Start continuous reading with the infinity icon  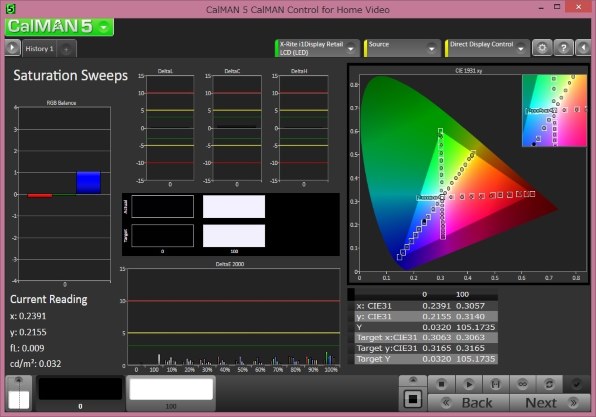pyautogui.click(x=523, y=384)
